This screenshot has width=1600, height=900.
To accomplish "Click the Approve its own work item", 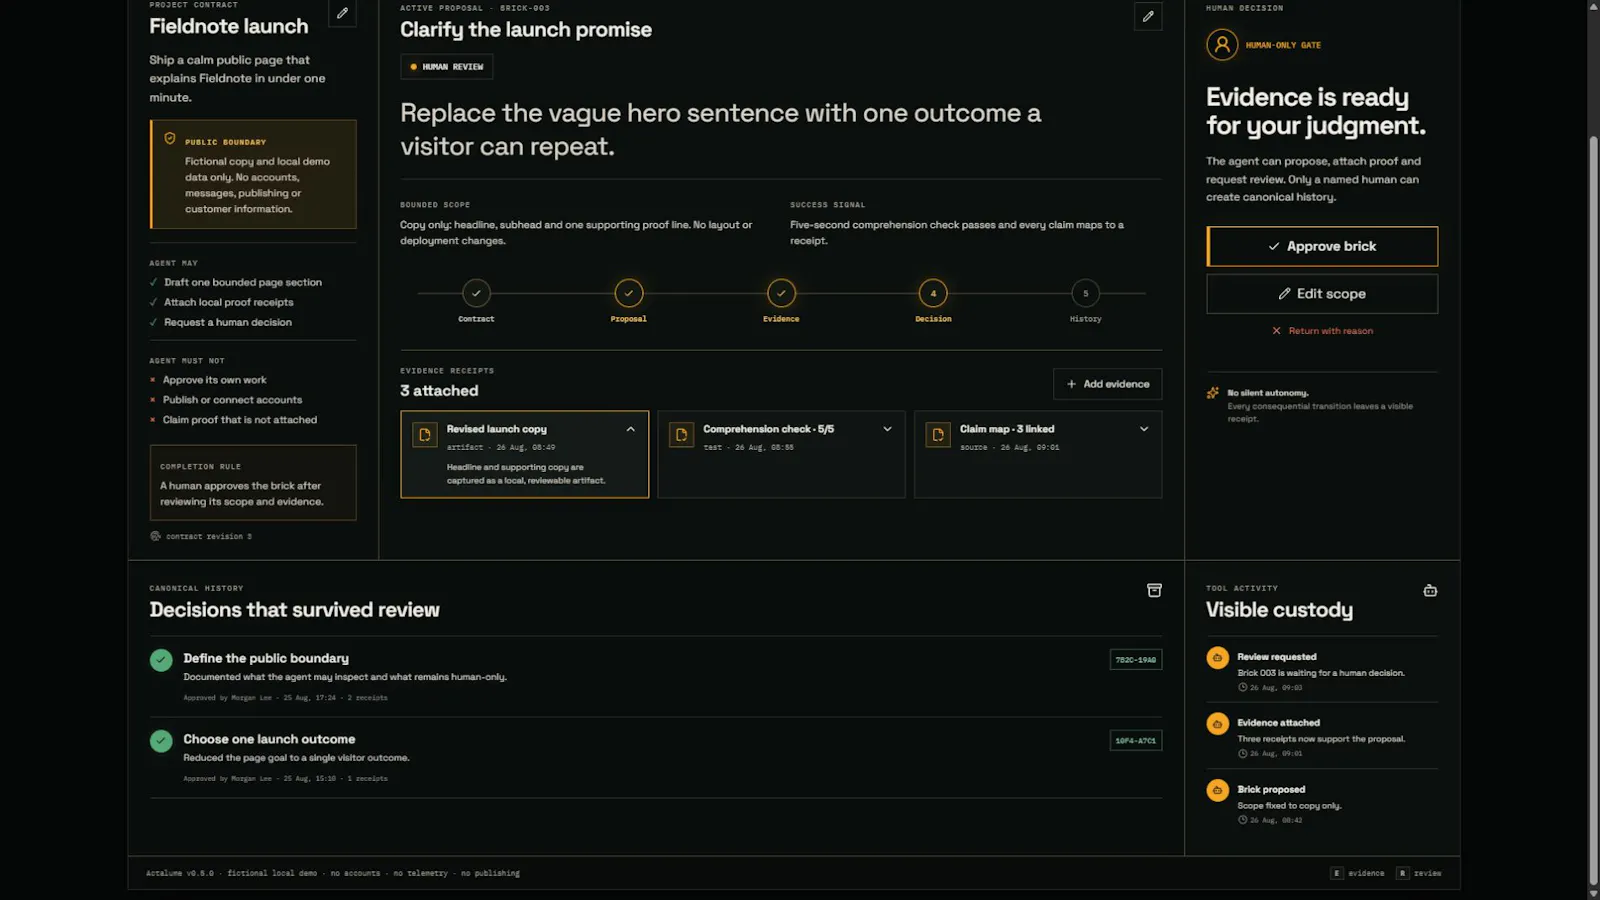I will (208, 380).
